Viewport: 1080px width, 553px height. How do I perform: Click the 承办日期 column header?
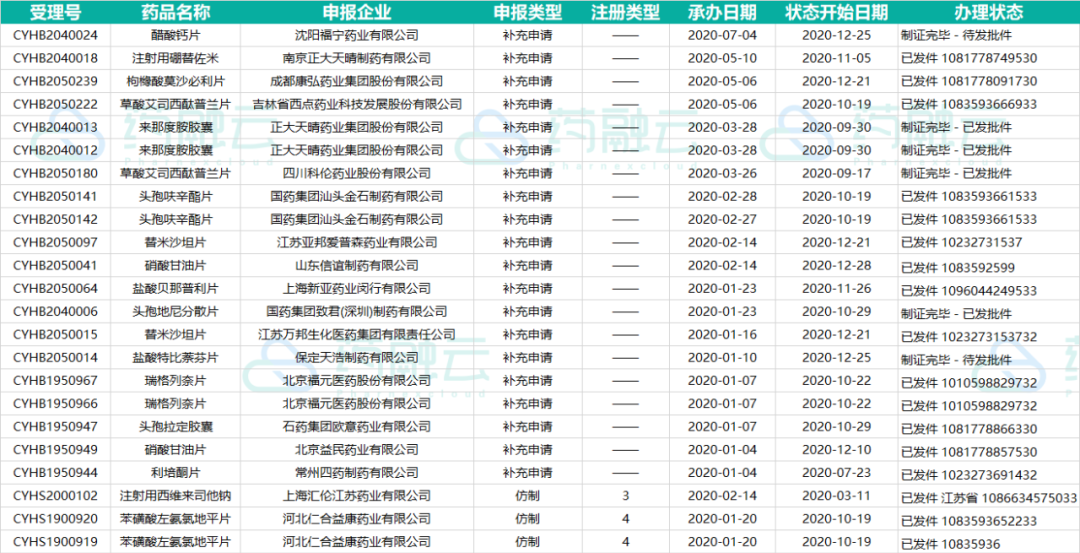(722, 12)
